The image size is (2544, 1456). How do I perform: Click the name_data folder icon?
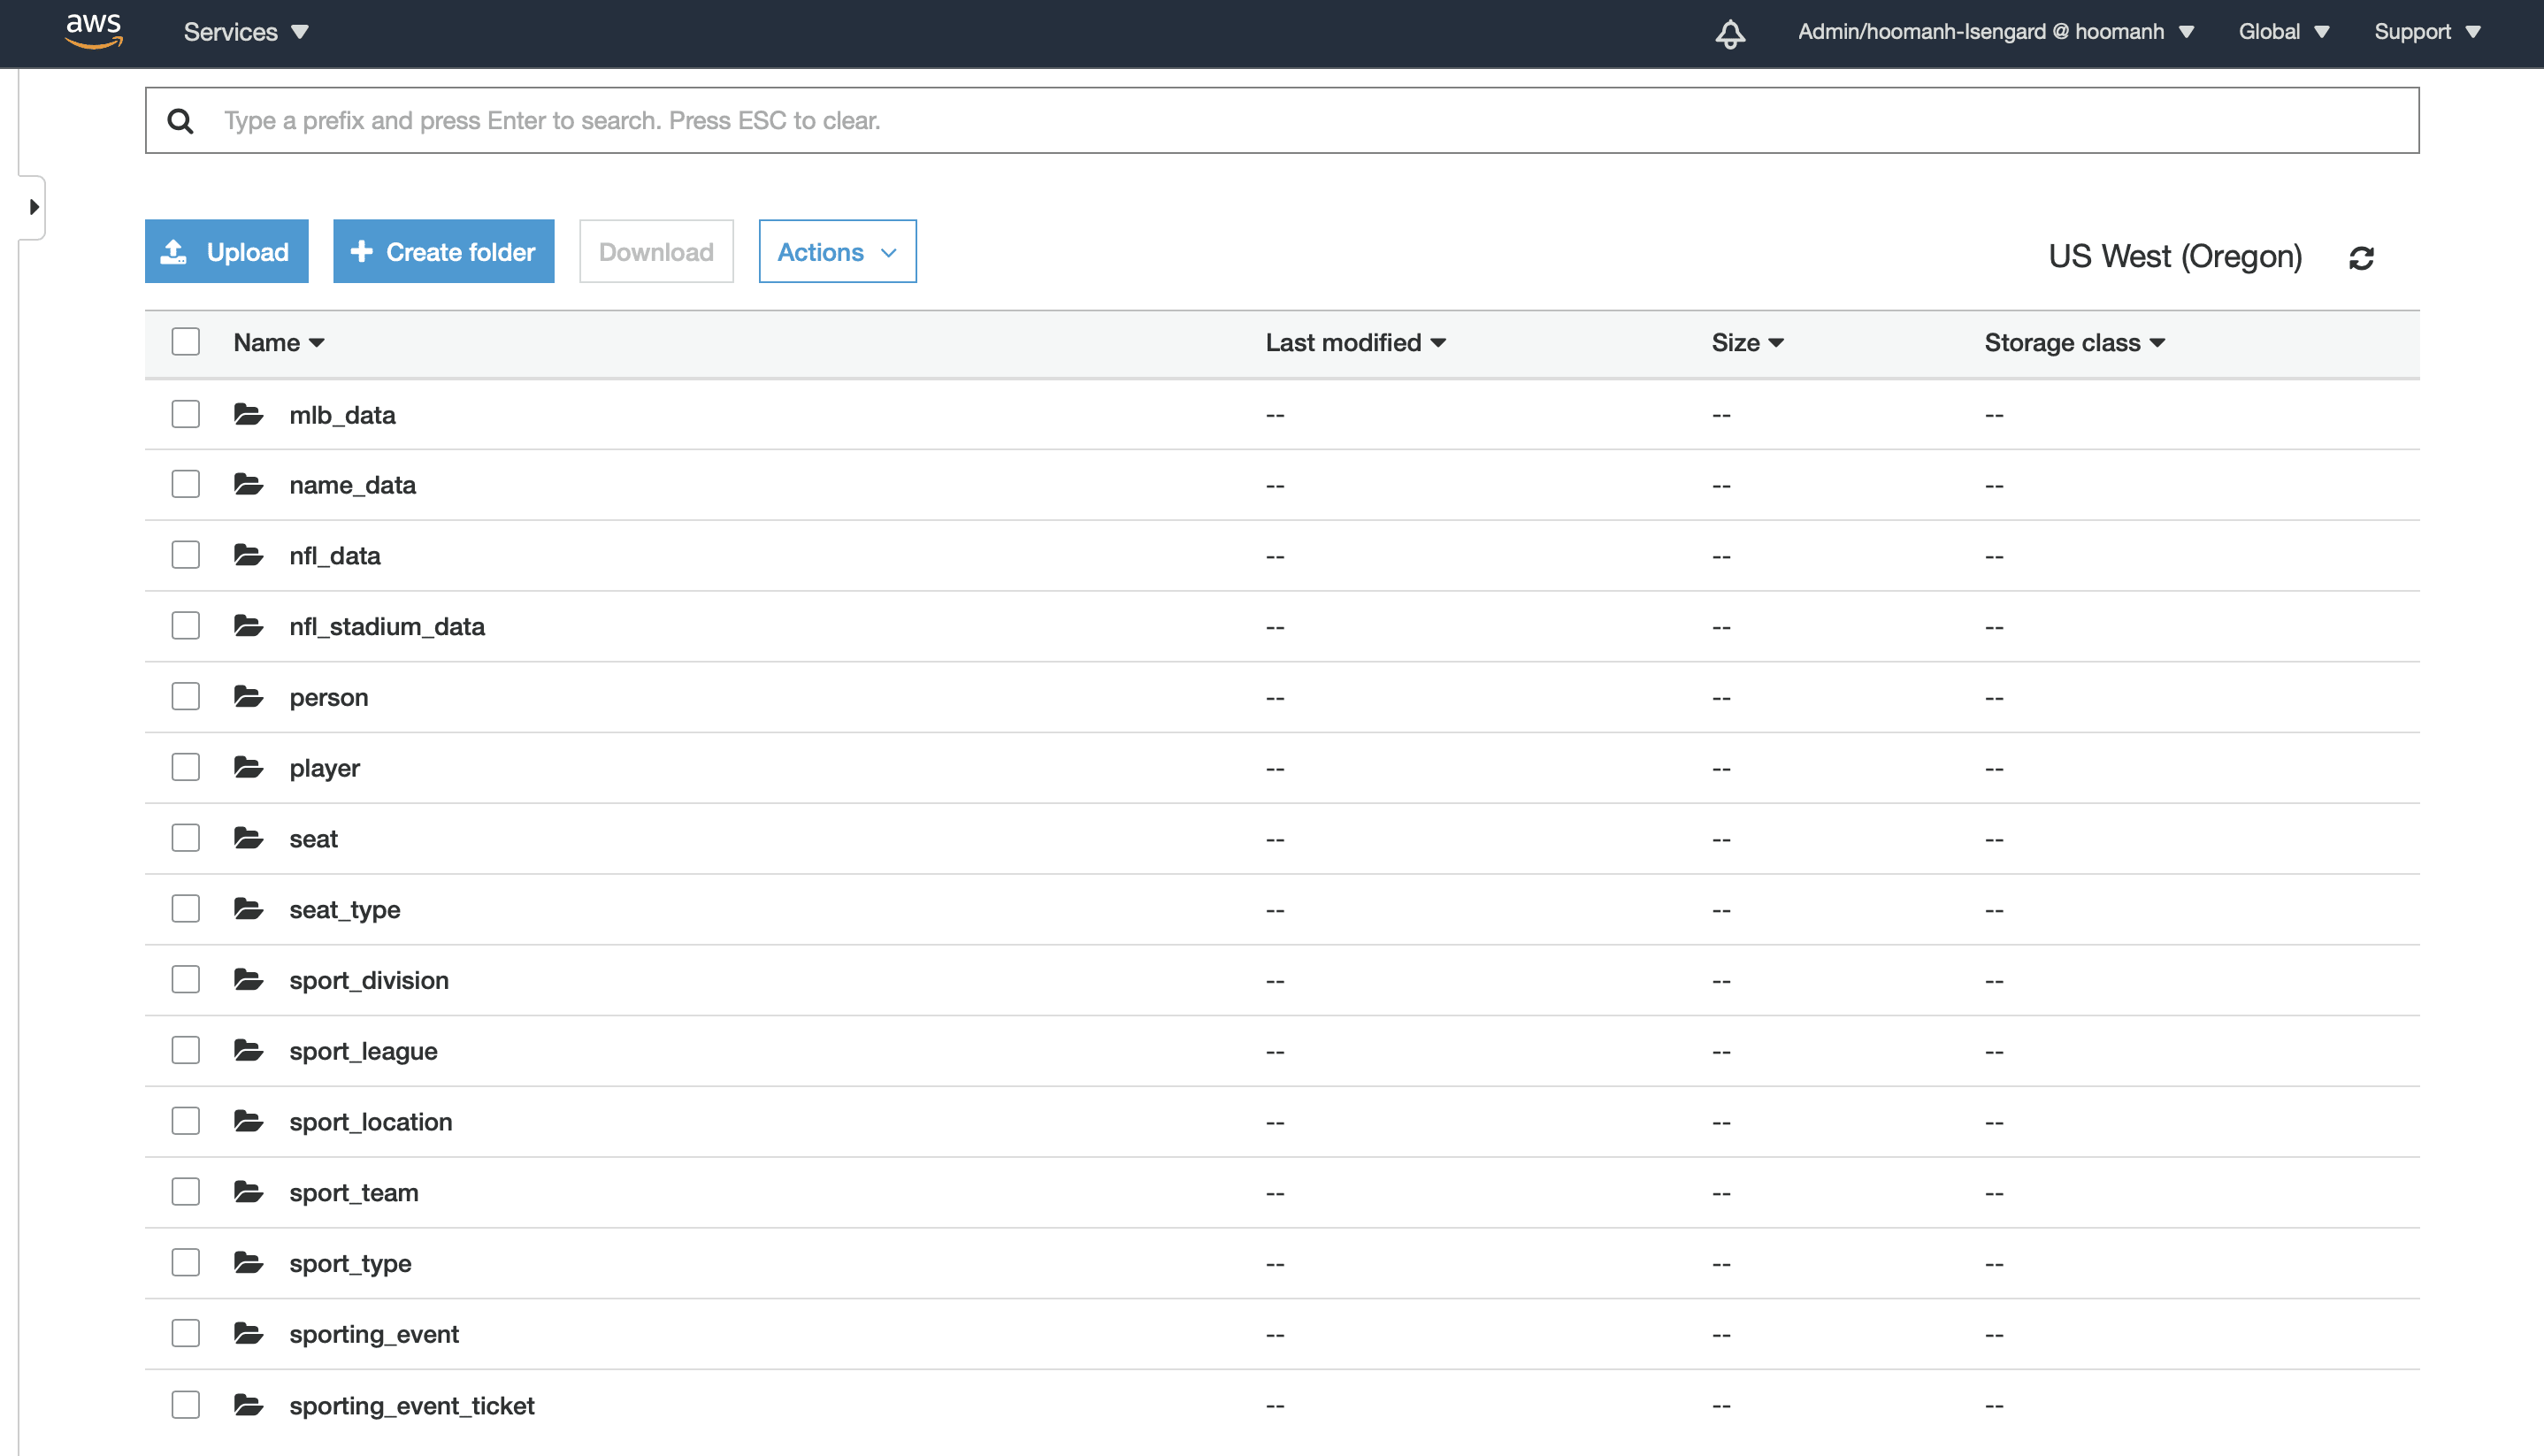(x=248, y=484)
